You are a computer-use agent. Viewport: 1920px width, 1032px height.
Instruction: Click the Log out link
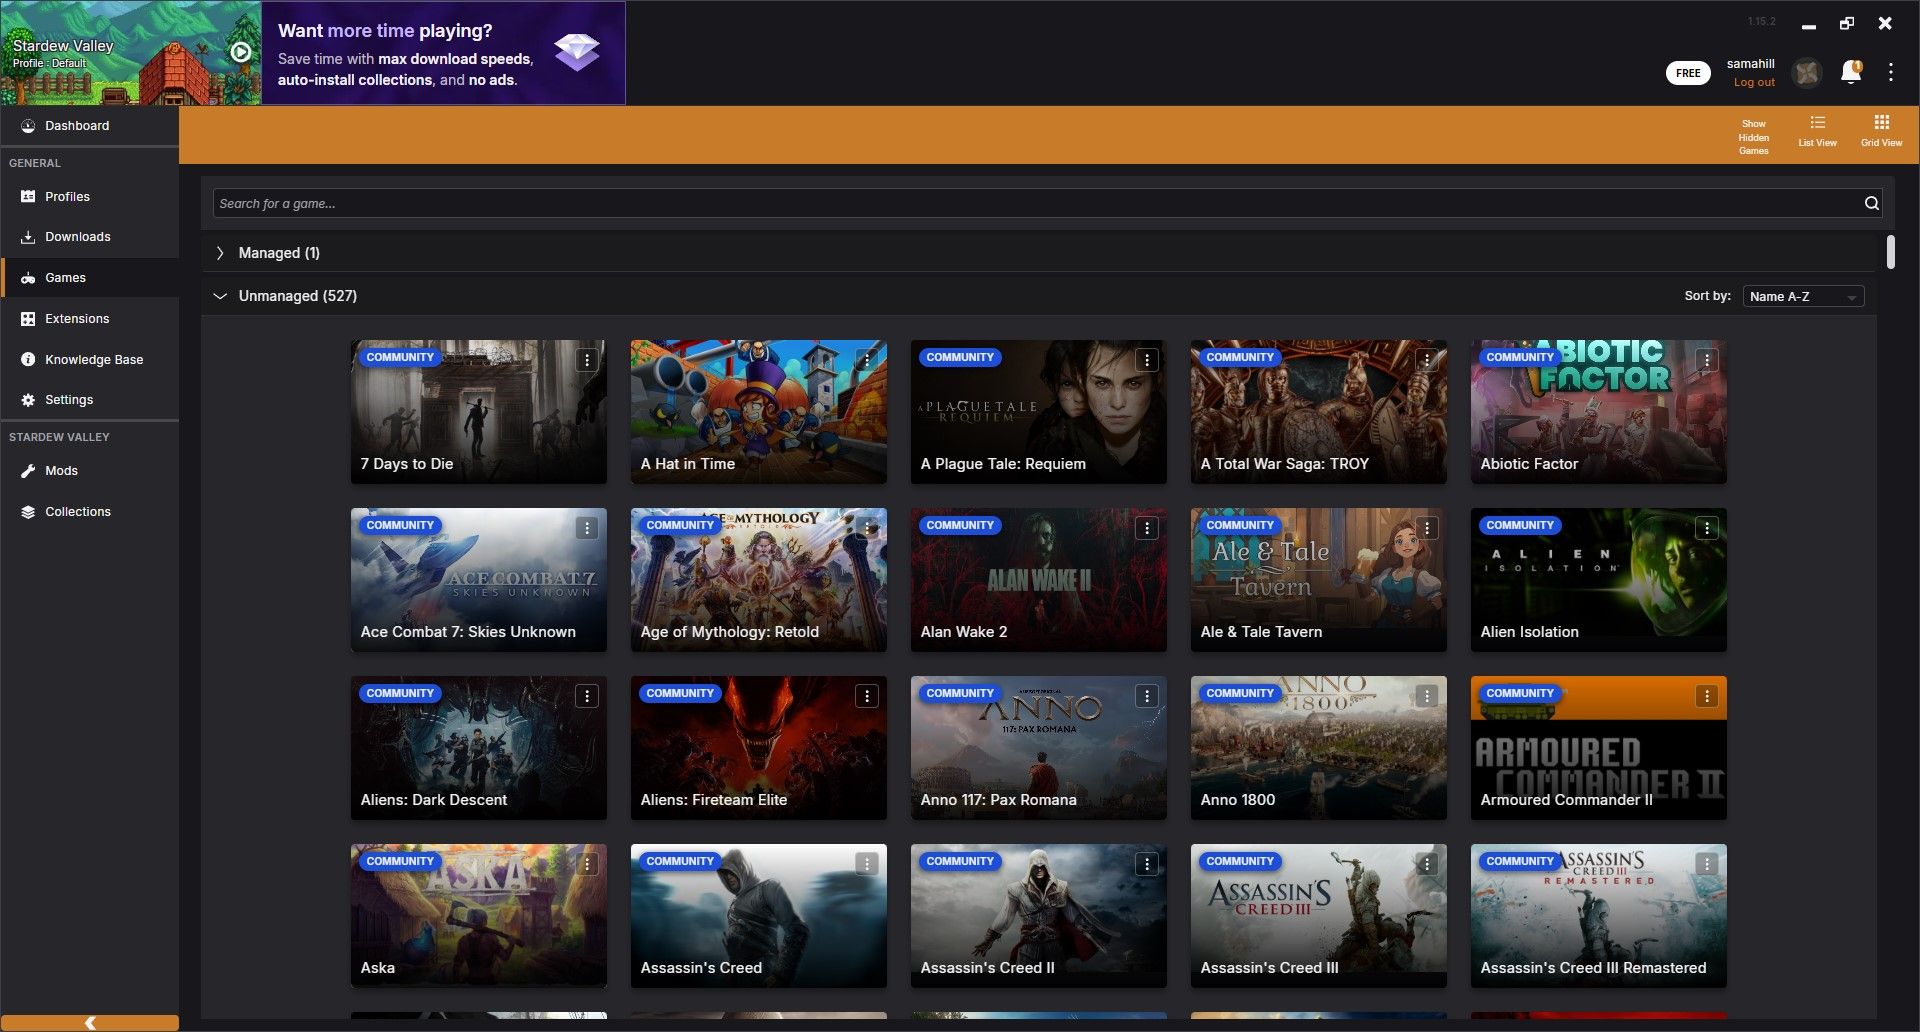pos(1753,82)
